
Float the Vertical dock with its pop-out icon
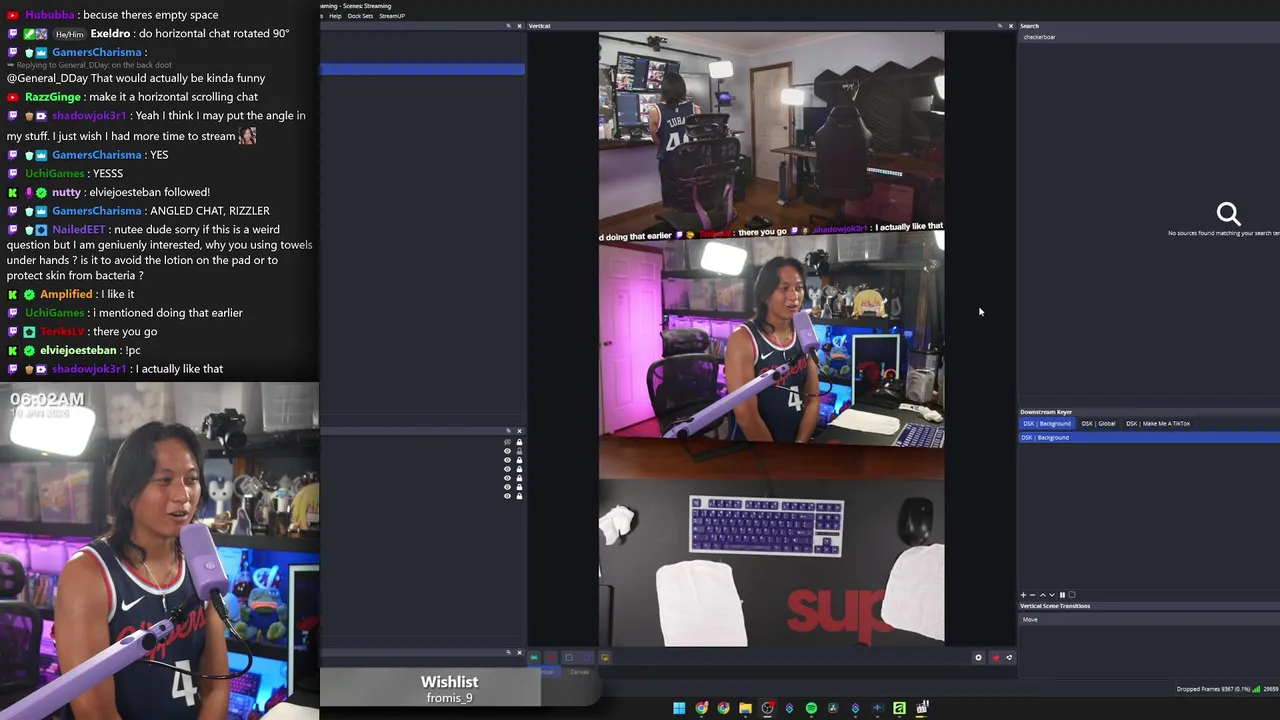coord(999,25)
